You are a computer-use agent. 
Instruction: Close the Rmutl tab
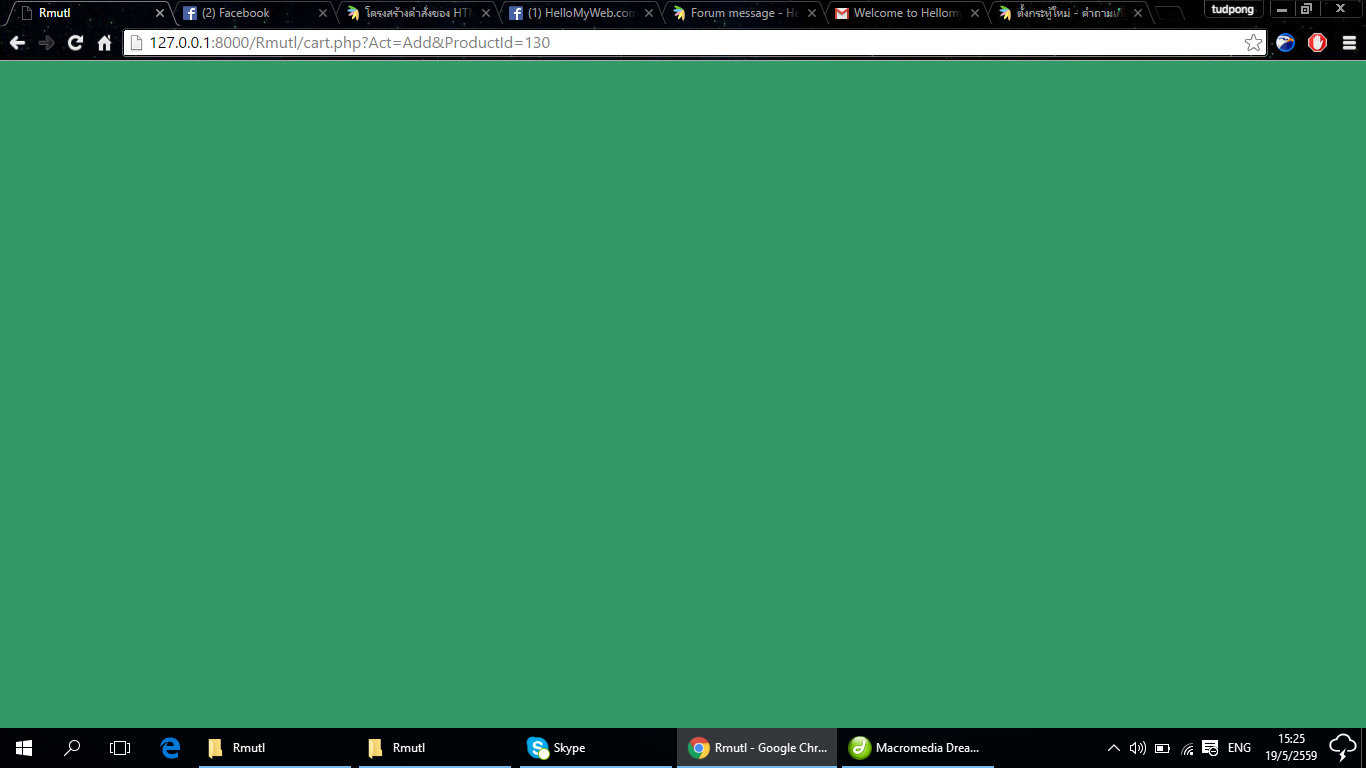159,13
